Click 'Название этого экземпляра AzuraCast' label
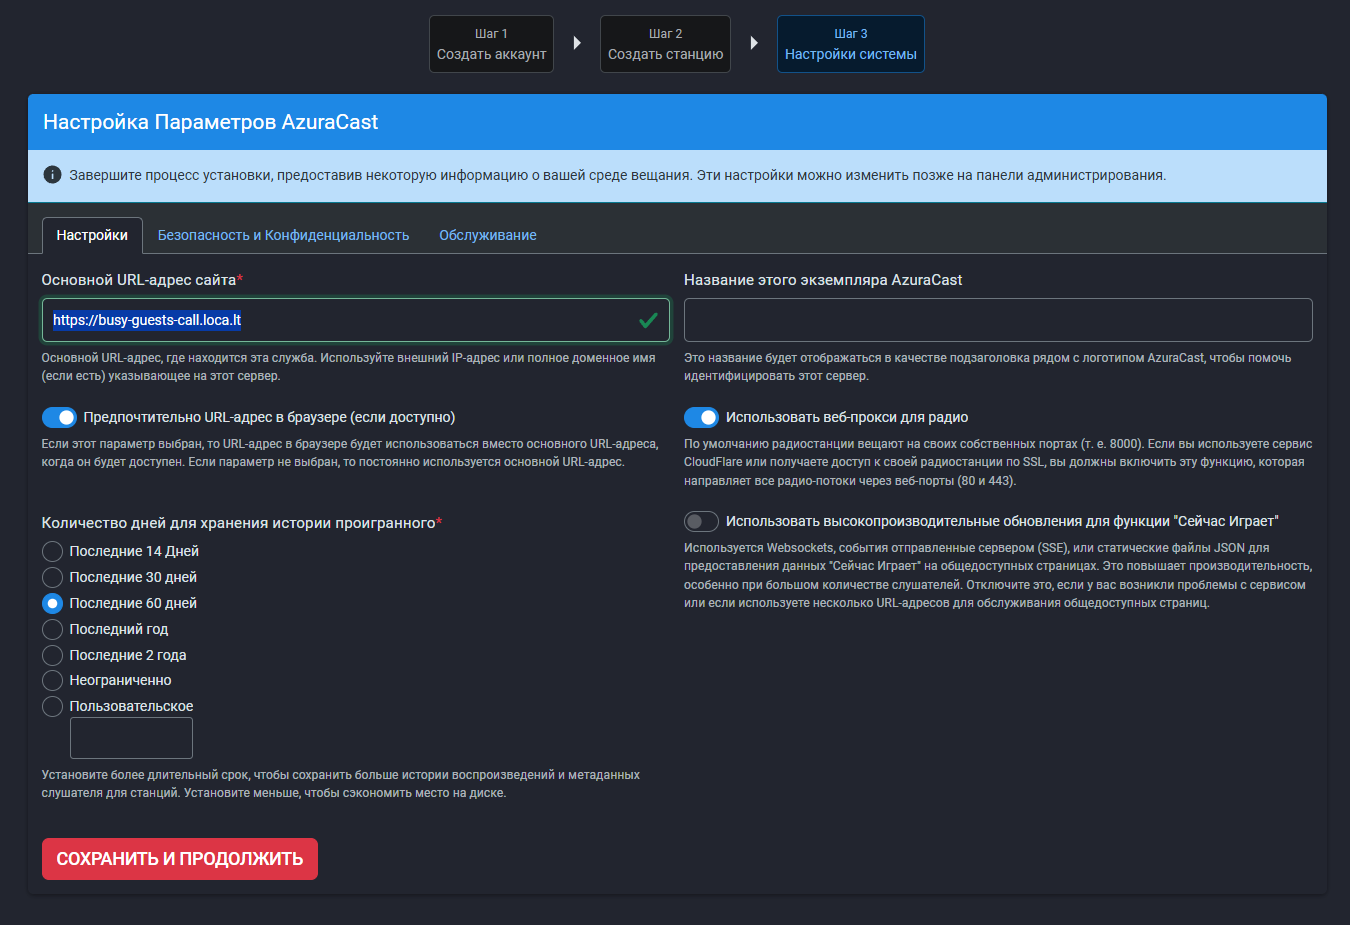The image size is (1350, 925). click(x=823, y=280)
